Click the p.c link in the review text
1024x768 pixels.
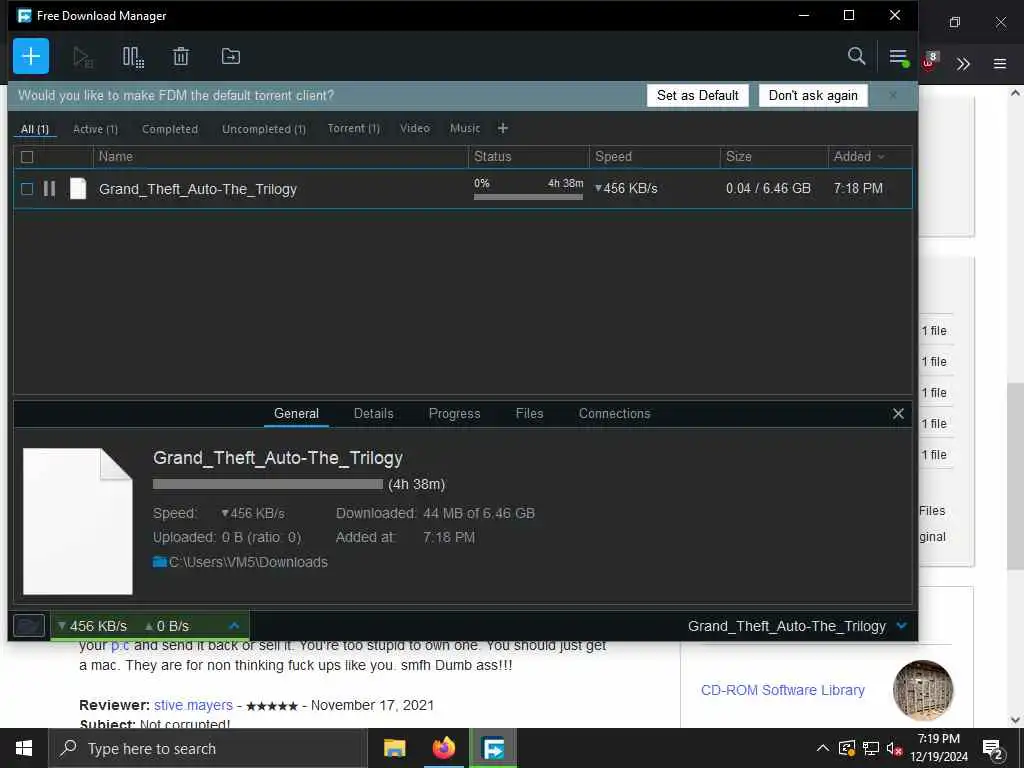[x=120, y=645]
